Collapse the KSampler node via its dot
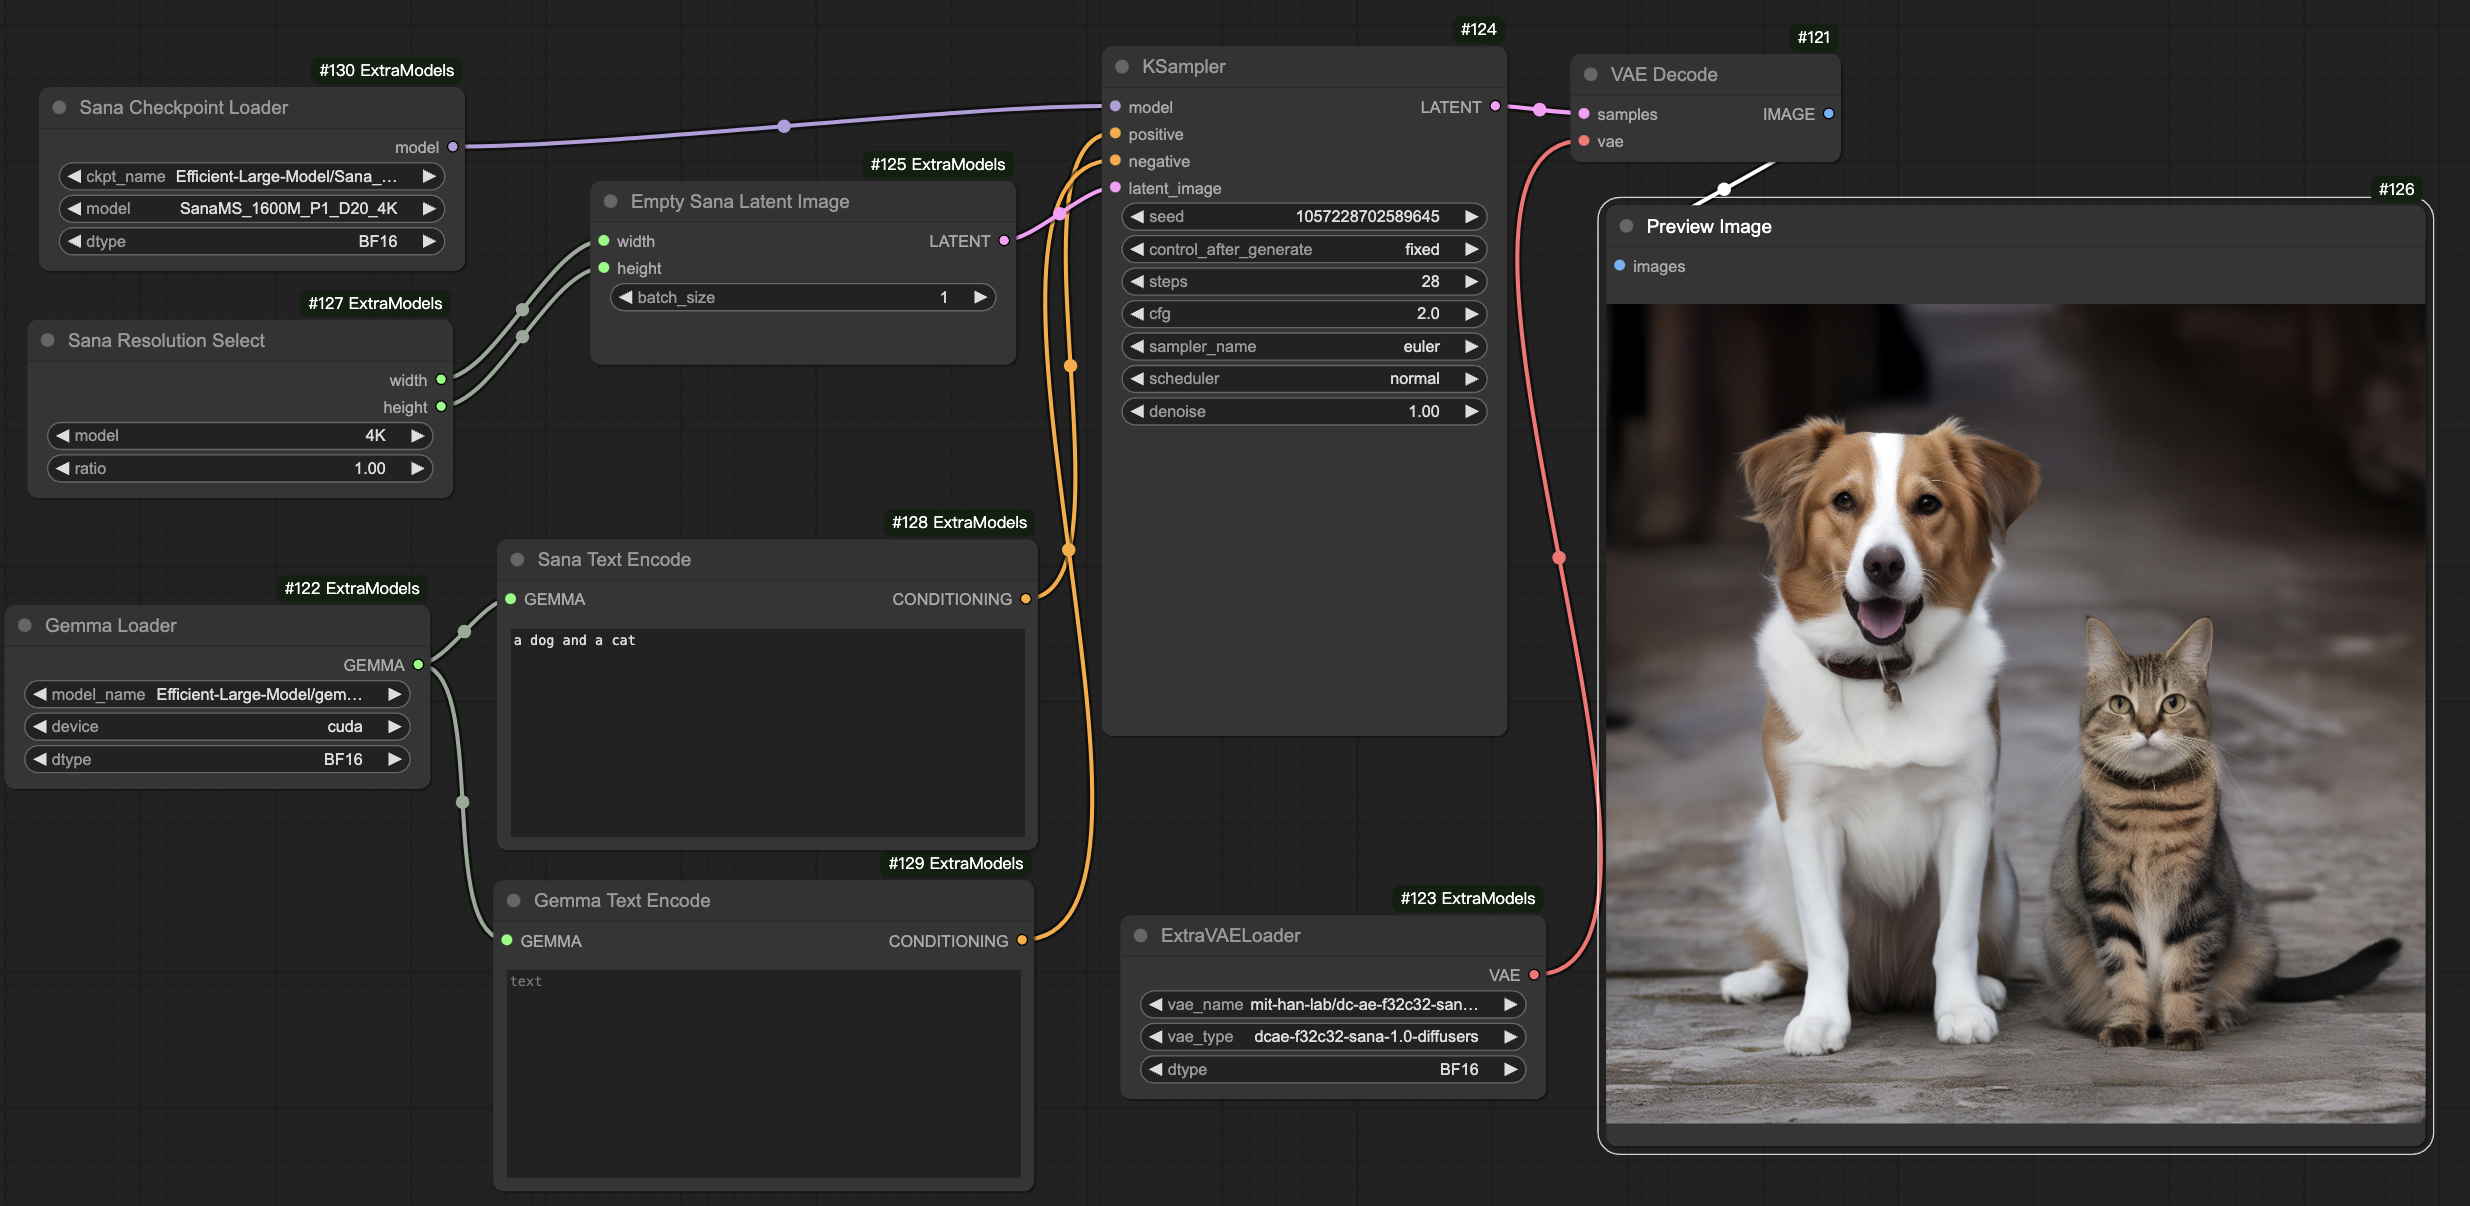 1122,67
